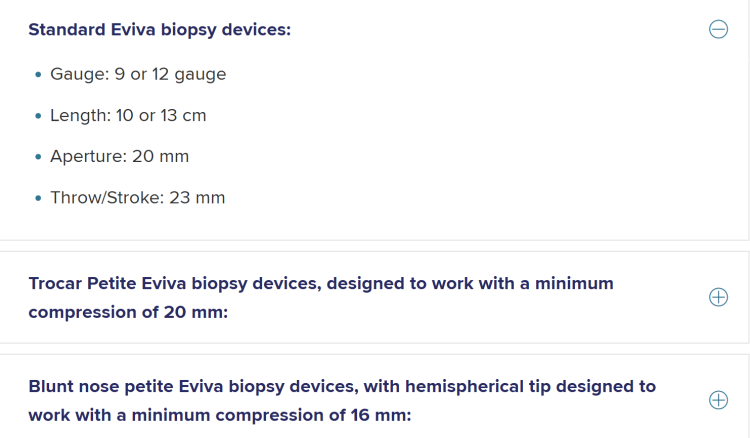Click 'work with a minimum compression of 16 mm:'

point(220,415)
